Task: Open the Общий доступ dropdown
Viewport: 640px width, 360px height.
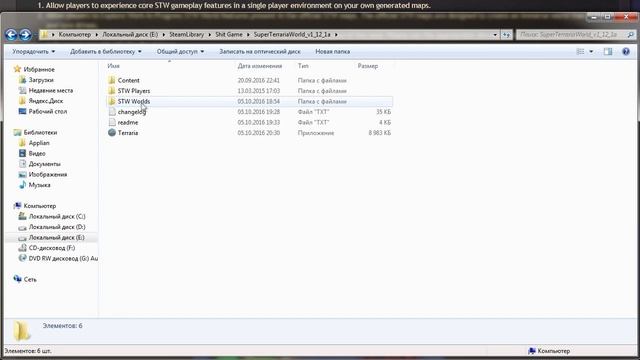Action: (x=180, y=51)
